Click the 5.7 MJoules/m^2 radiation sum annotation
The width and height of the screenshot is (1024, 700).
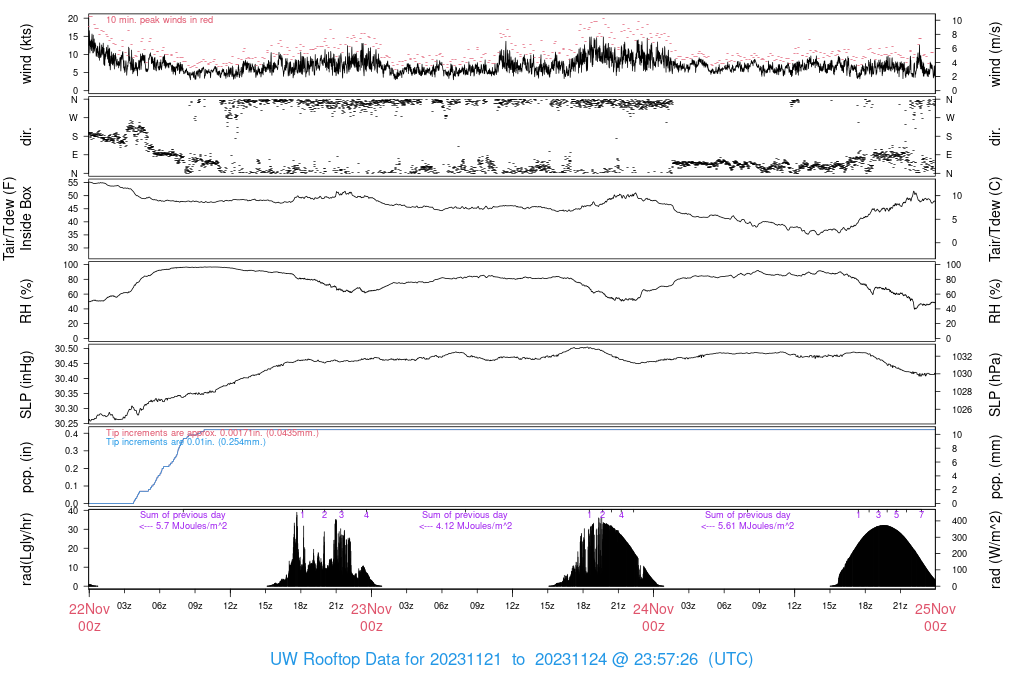[x=184, y=526]
